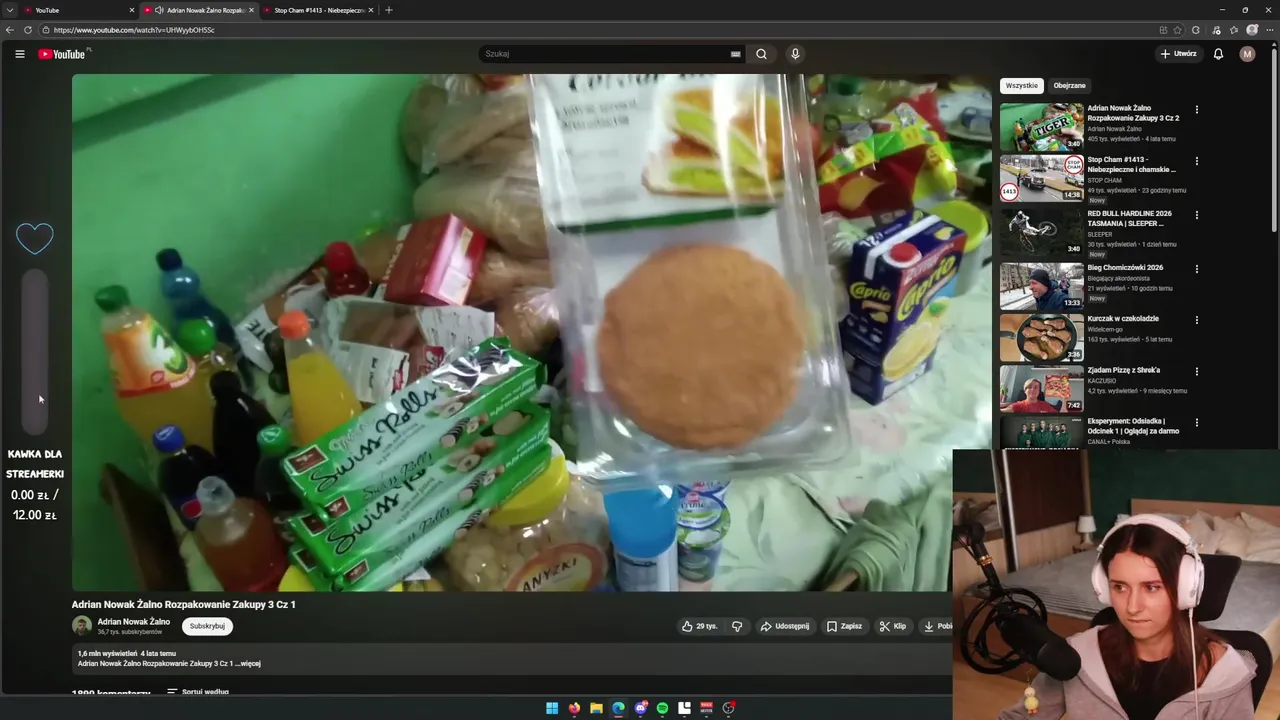Select the Obejrzane filter chip
Screen dimensions: 1280x720
coord(1069,86)
